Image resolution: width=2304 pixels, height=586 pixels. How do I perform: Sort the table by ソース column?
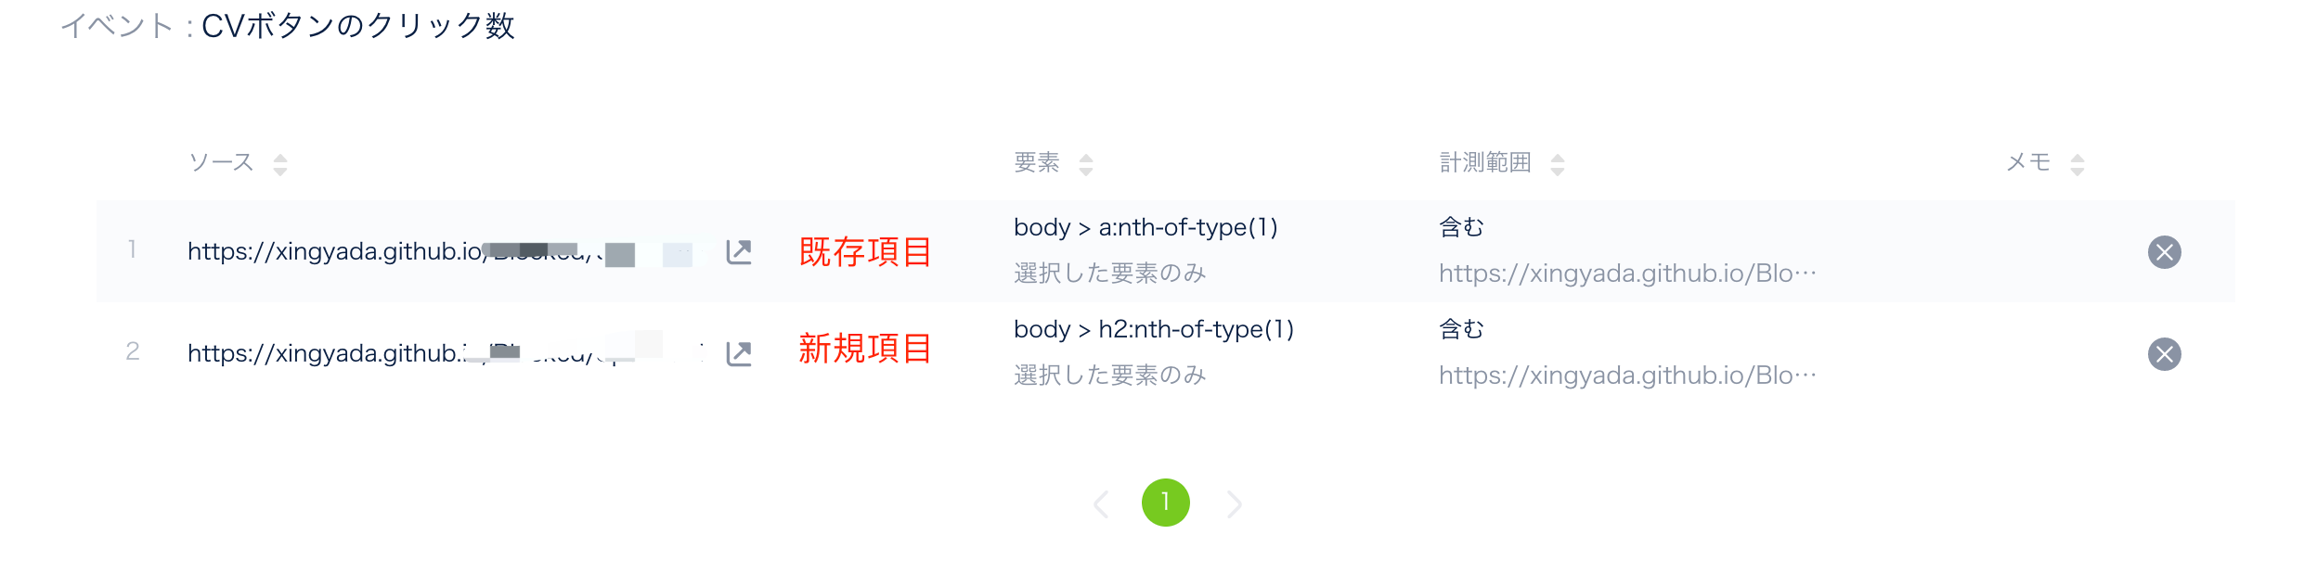point(280,164)
